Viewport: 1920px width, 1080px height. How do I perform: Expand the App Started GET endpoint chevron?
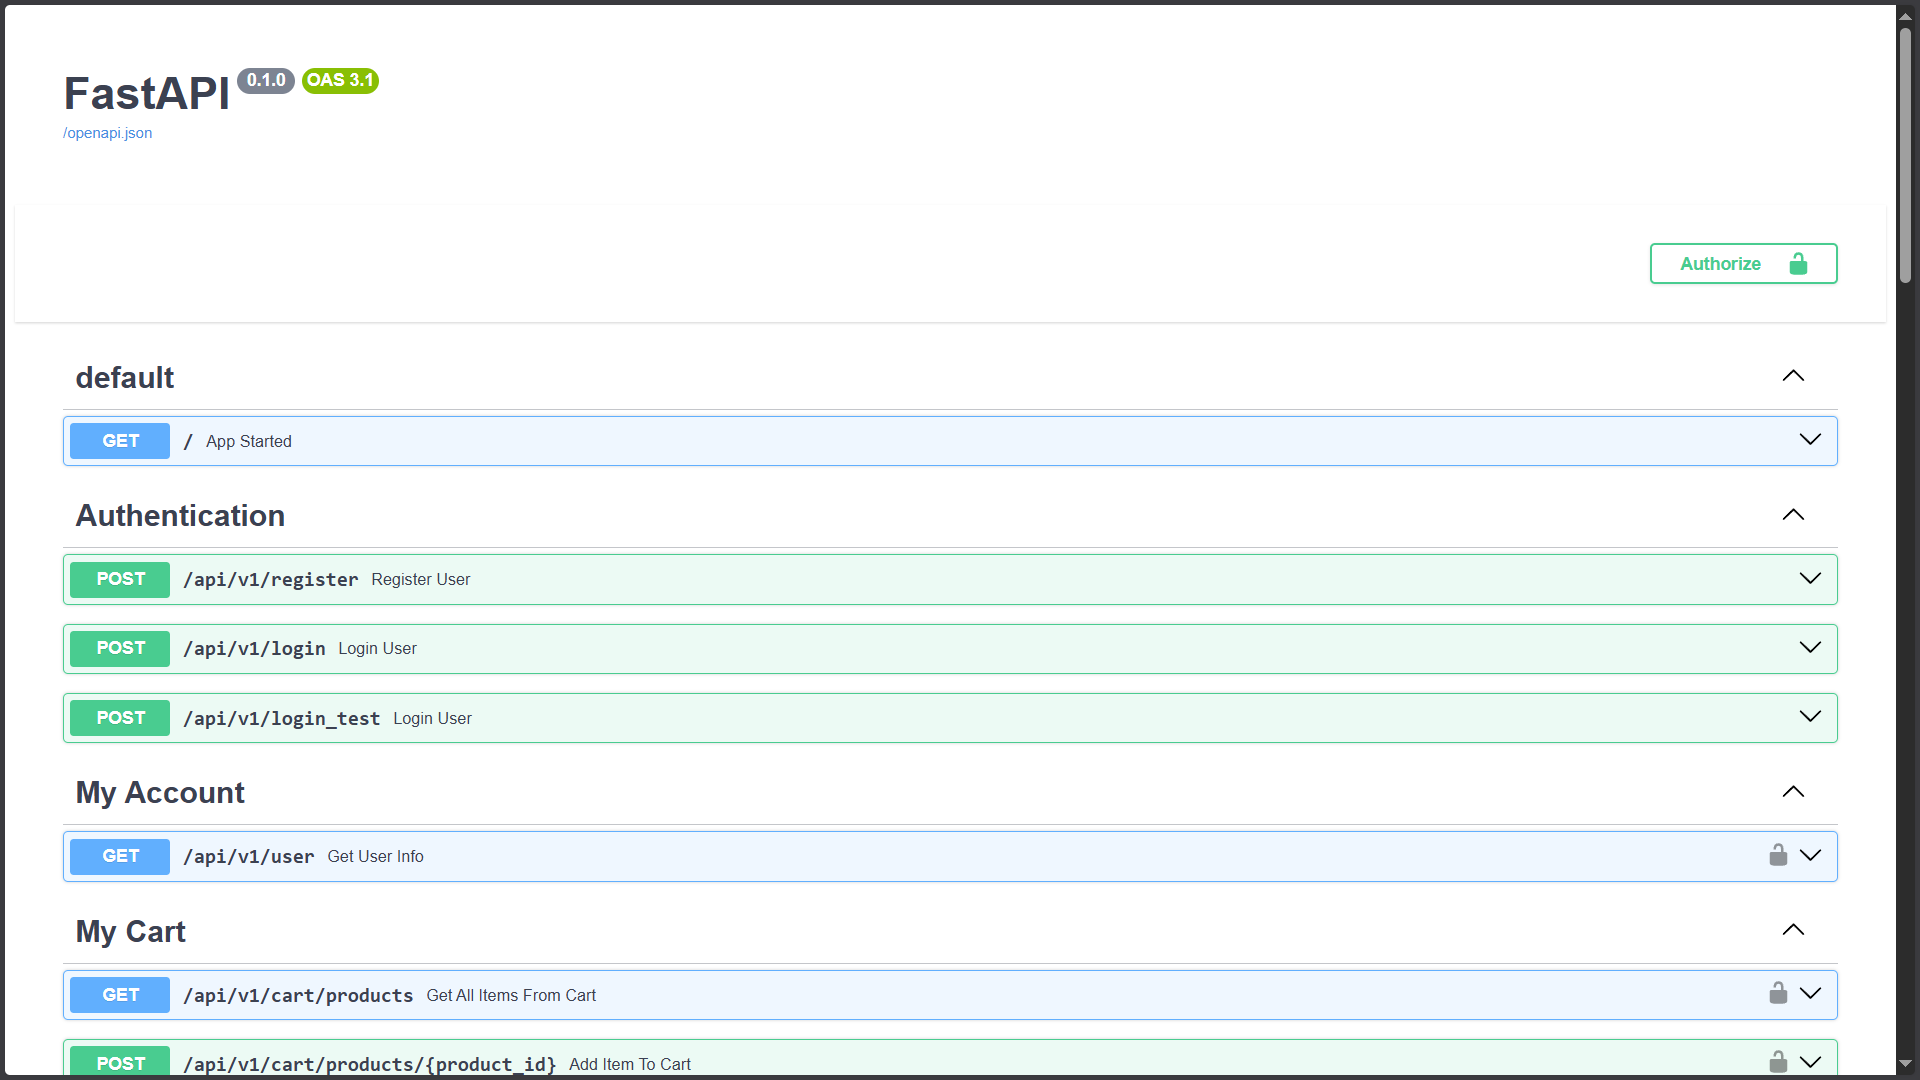click(1810, 440)
